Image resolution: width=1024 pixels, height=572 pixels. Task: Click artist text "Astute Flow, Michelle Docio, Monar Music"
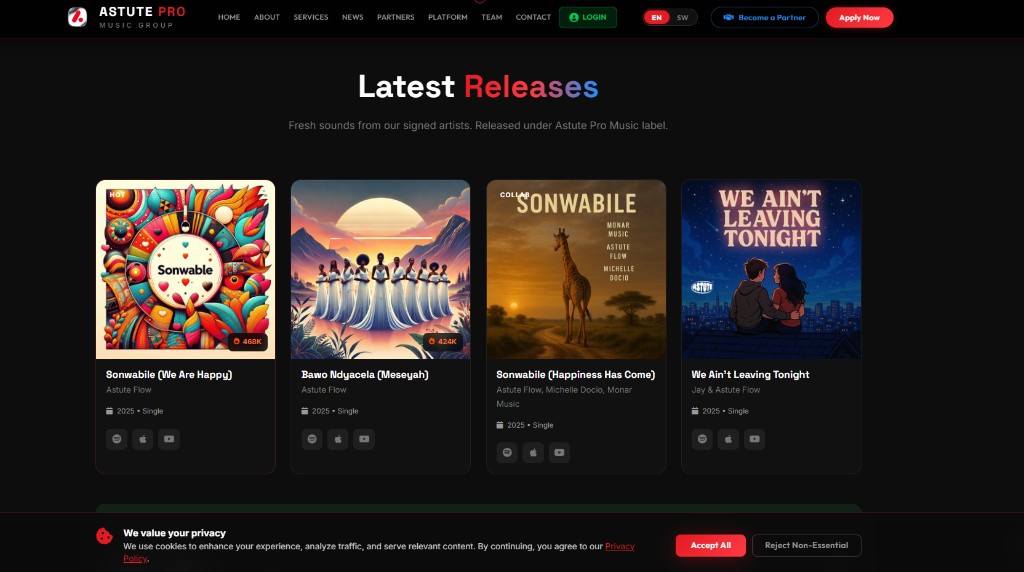(564, 397)
